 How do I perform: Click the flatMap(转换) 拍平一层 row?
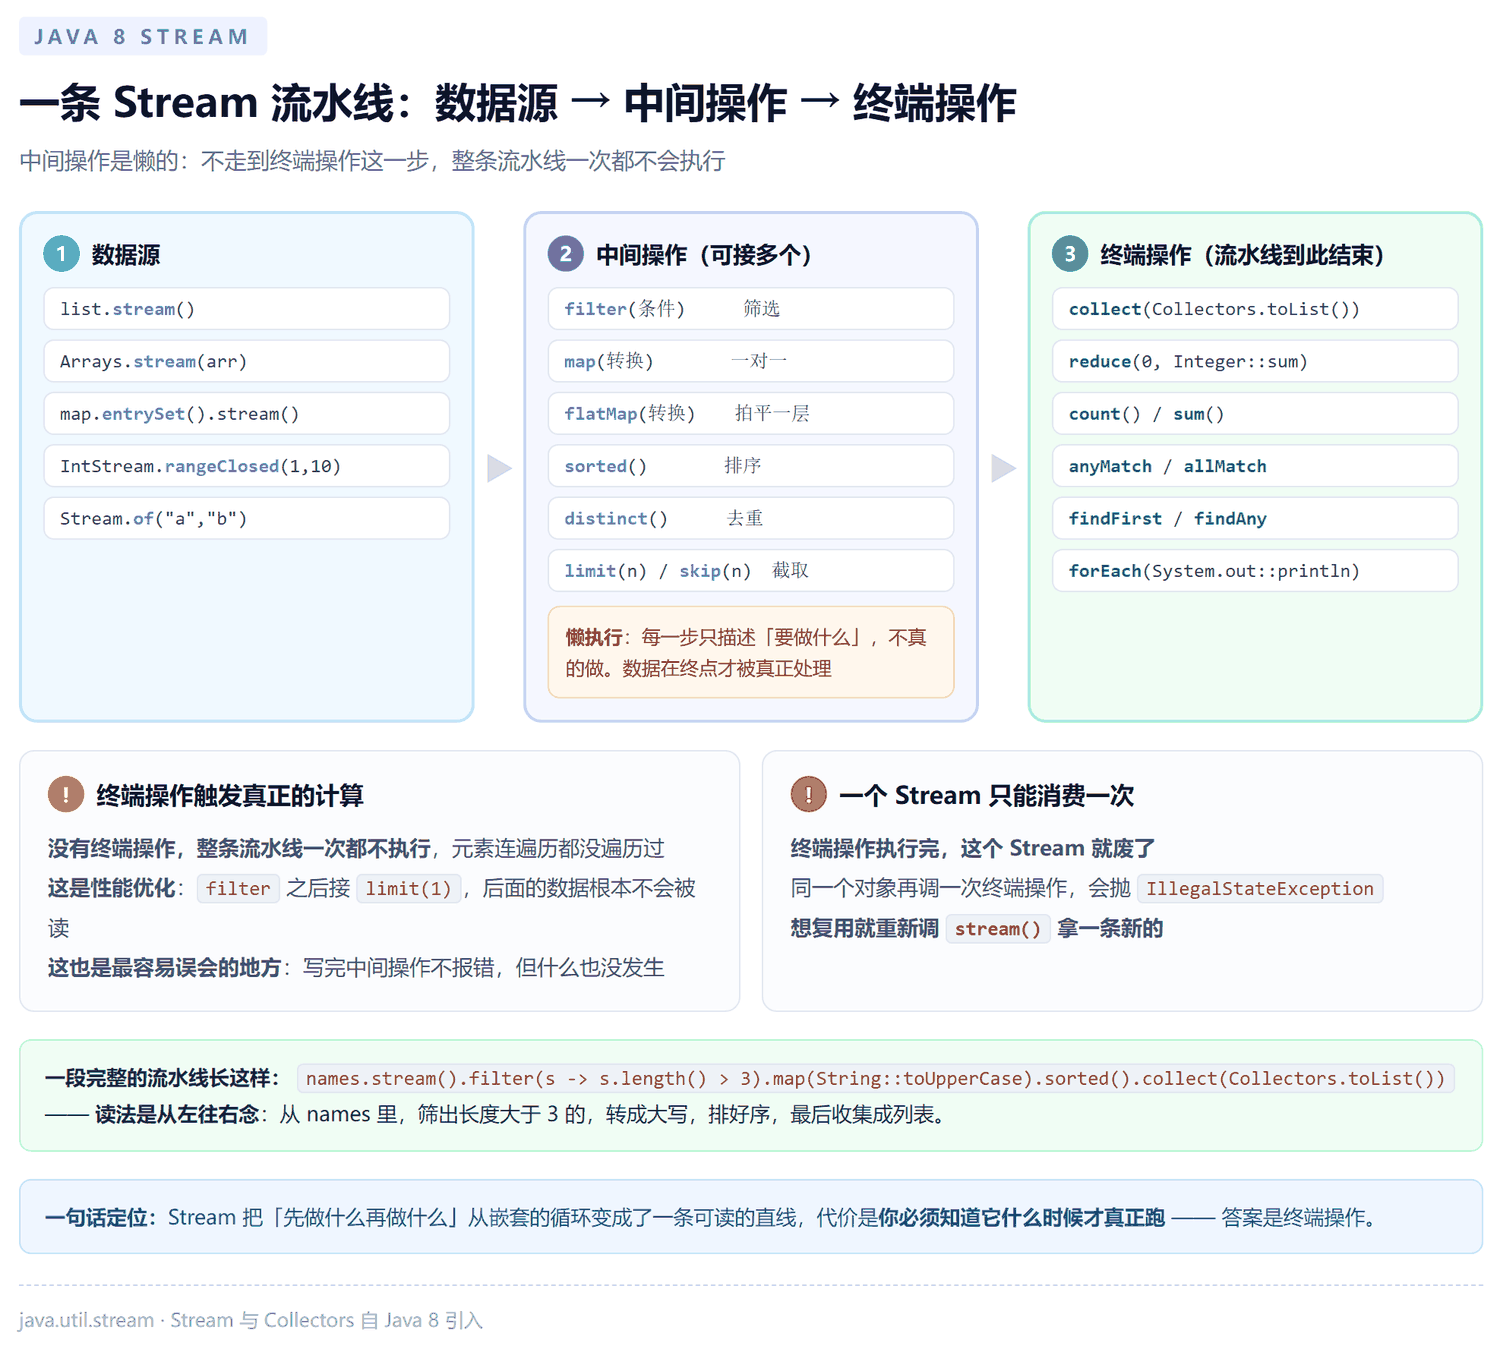(751, 414)
